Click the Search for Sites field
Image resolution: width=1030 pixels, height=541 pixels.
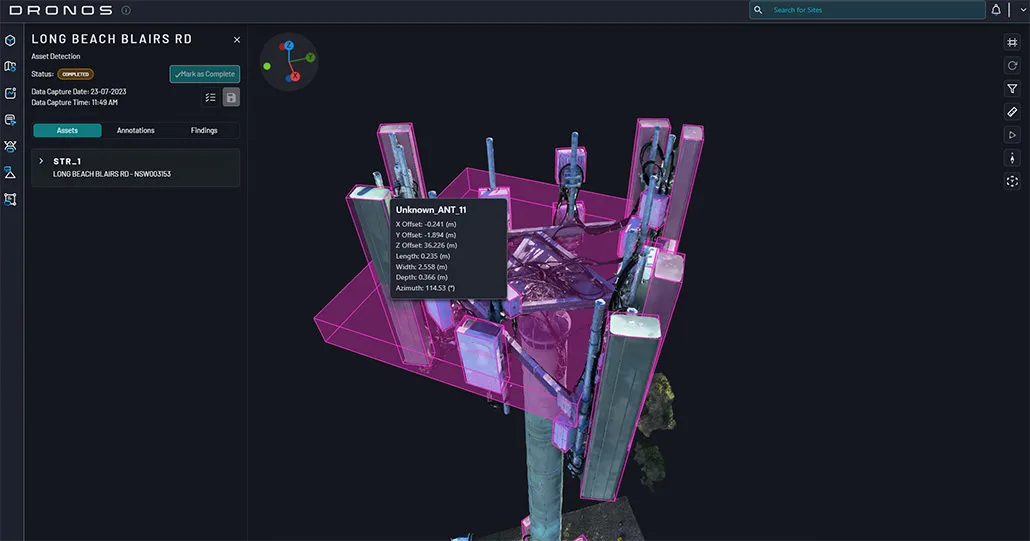(x=868, y=10)
